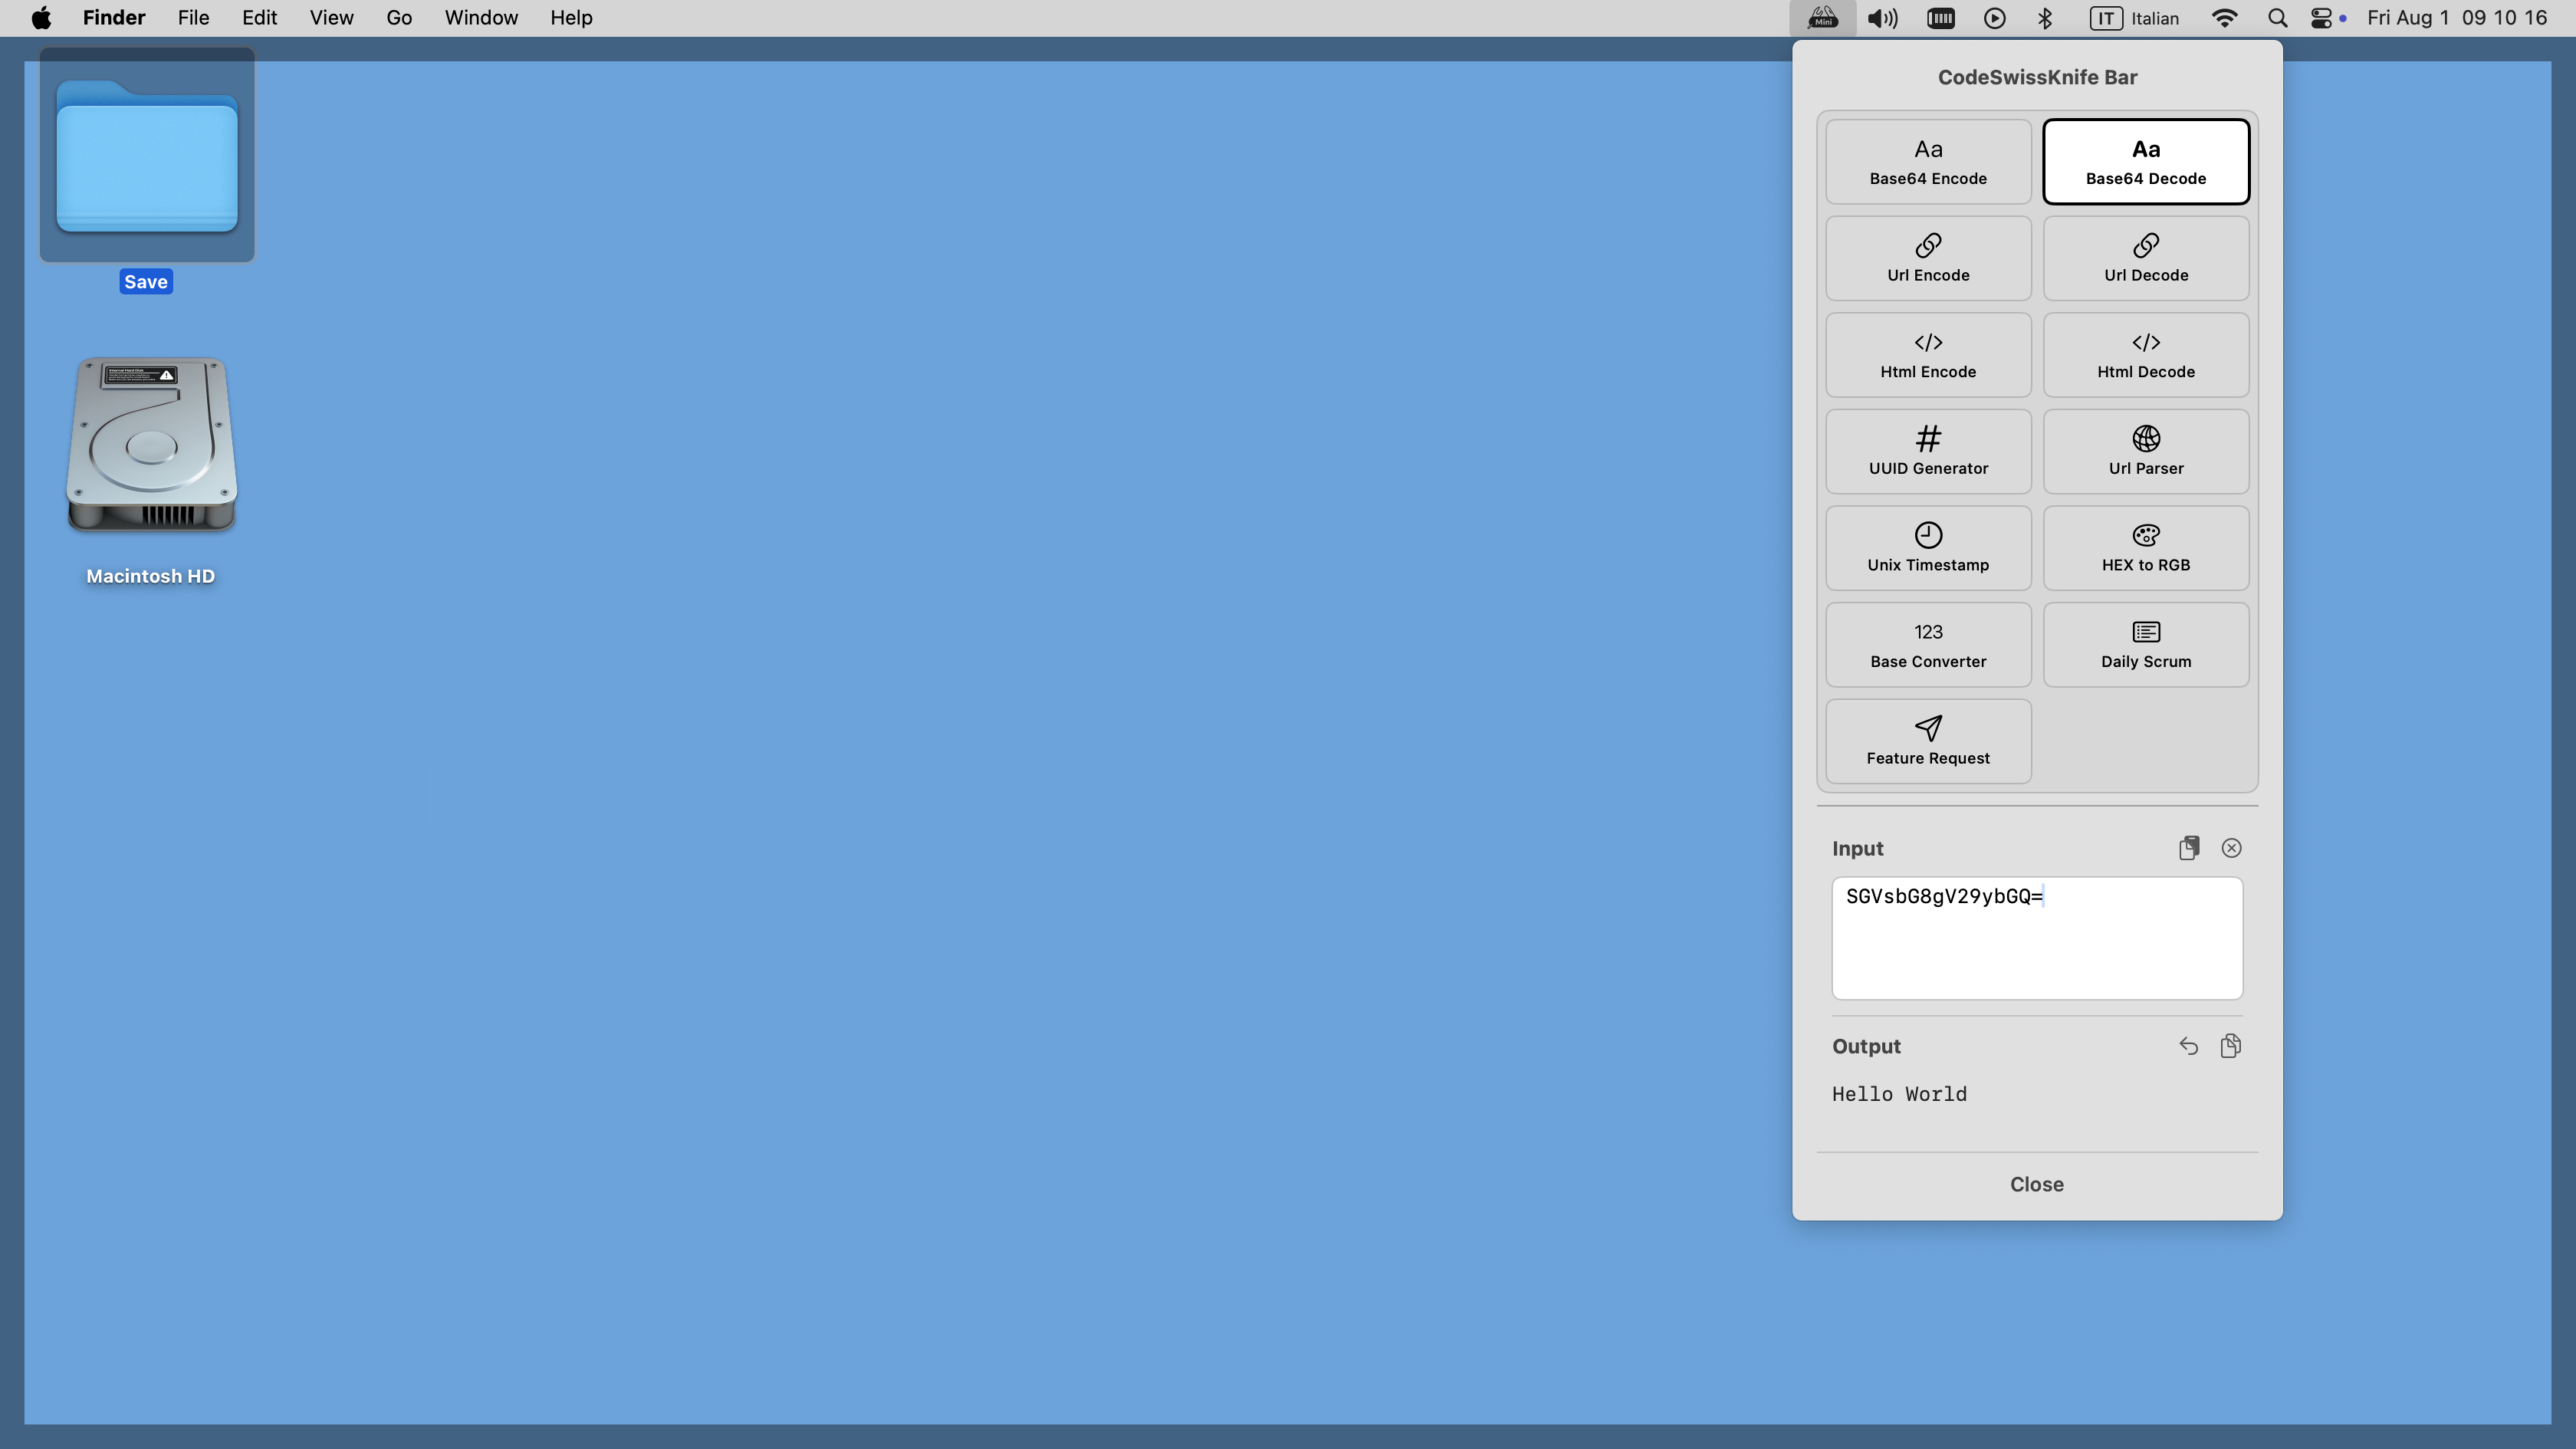Open the UUID Generator tool
Viewport: 2576px width, 1449px height.
[x=1928, y=451]
